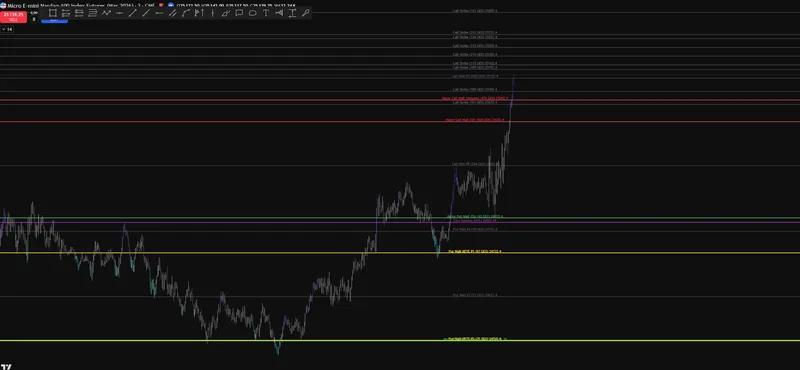Click the upper red Major Call Wall line
This screenshot has width=800, height=370.
[400, 100]
